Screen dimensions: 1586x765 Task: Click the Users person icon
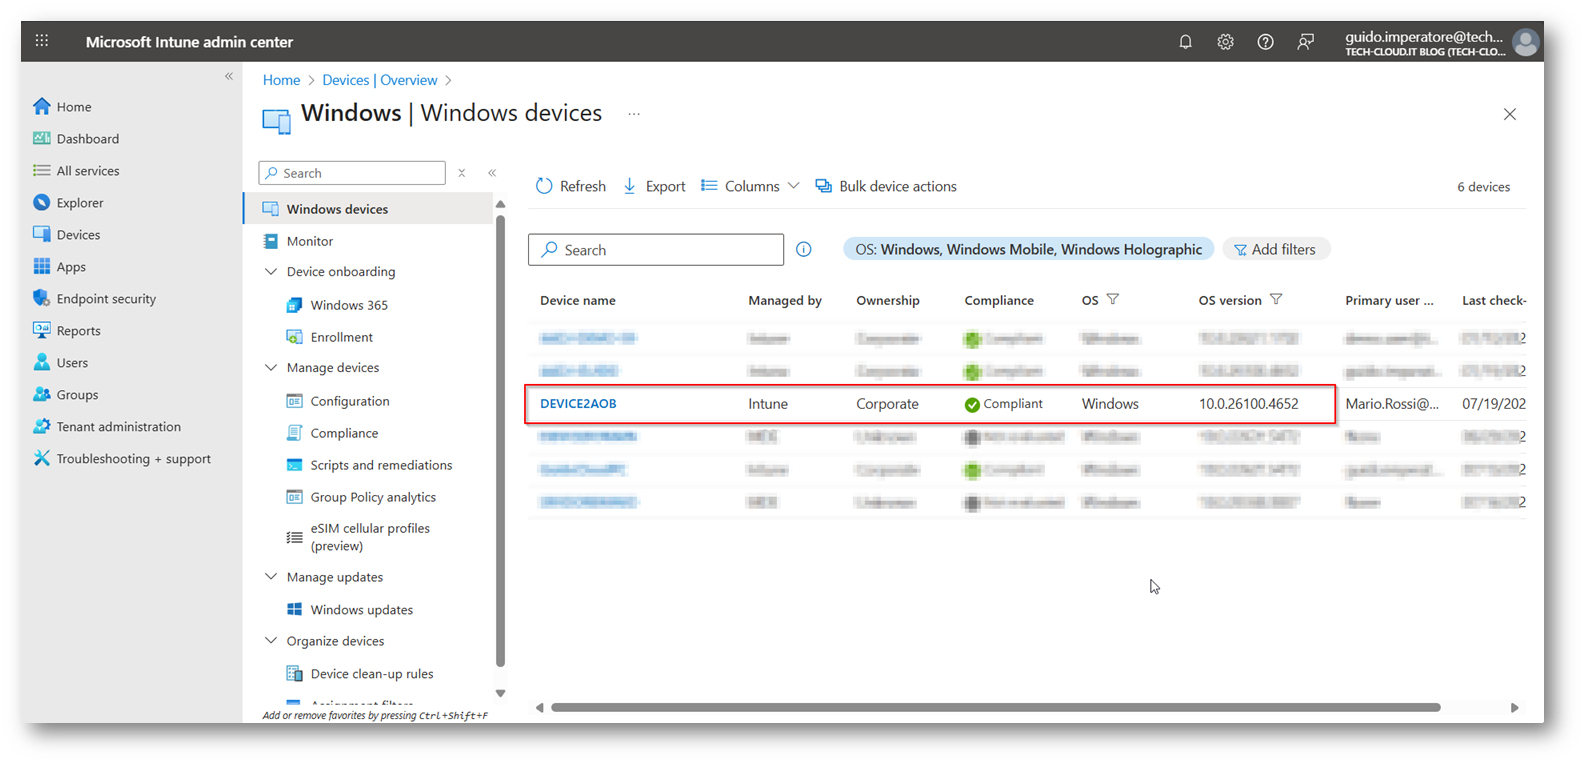(41, 362)
